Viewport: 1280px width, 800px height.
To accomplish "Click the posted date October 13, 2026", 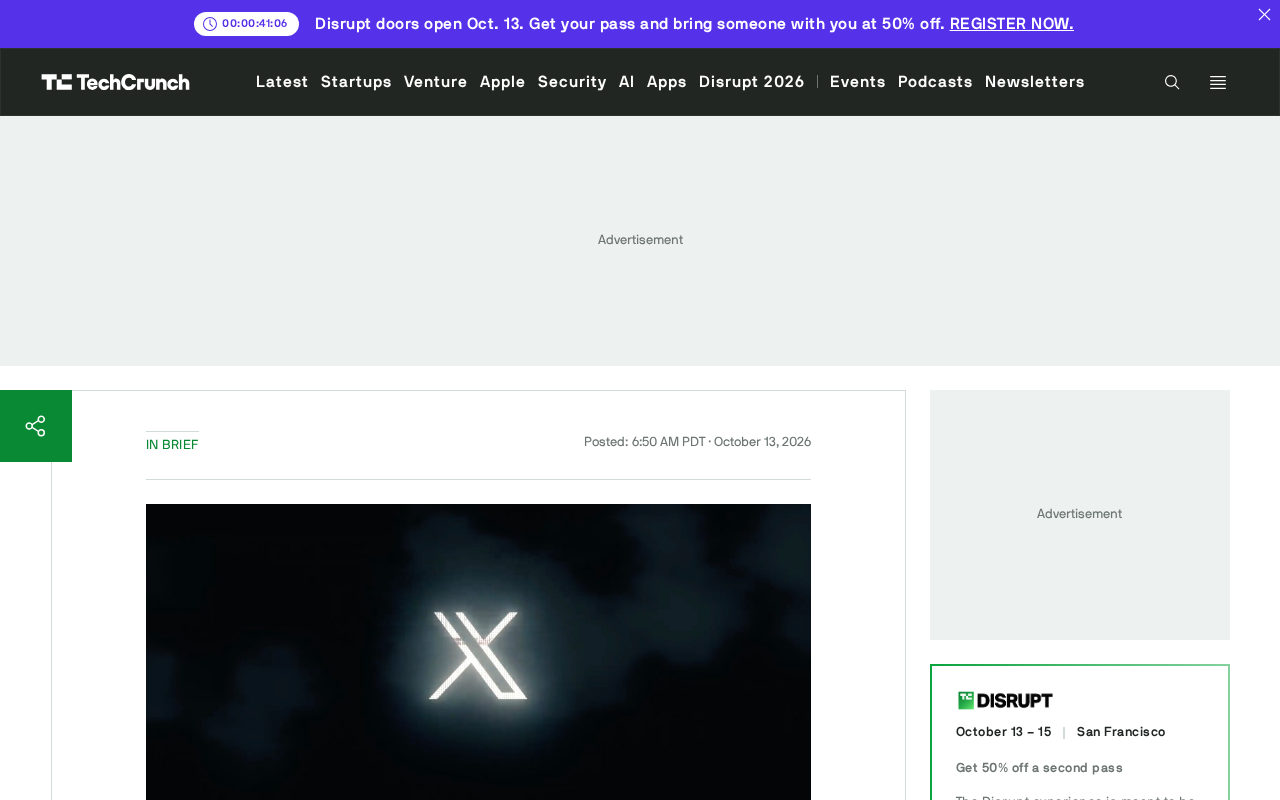I will point(762,442).
